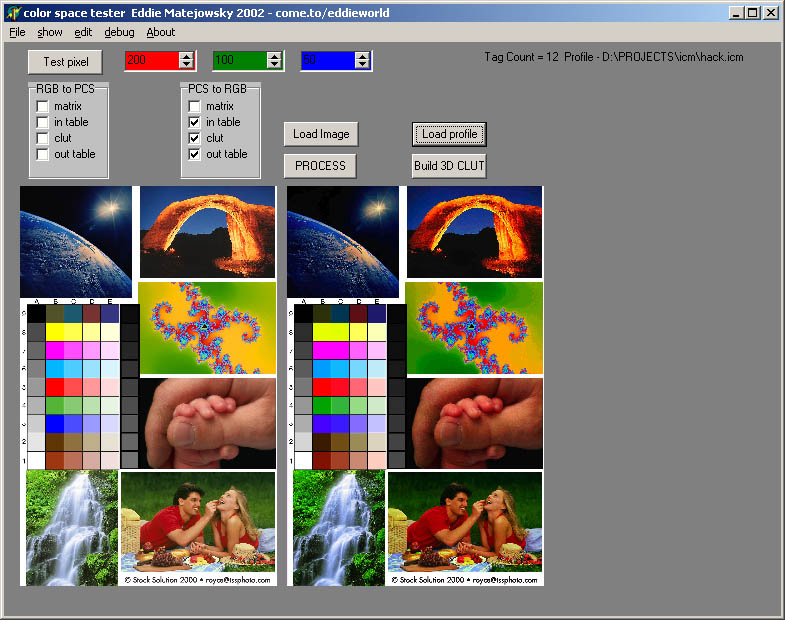Screen dimensions: 785x620
Task: Enable matrix checkbox in RGB to PCS
Action: [43, 106]
